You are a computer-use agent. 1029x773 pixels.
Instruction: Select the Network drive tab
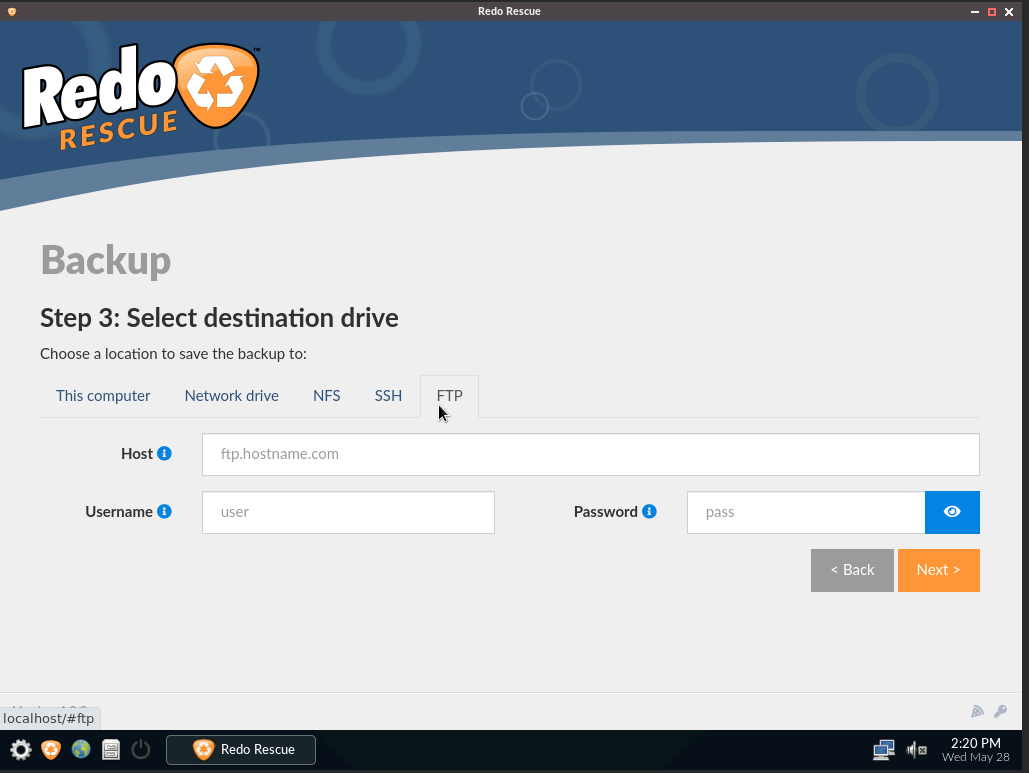[231, 396]
